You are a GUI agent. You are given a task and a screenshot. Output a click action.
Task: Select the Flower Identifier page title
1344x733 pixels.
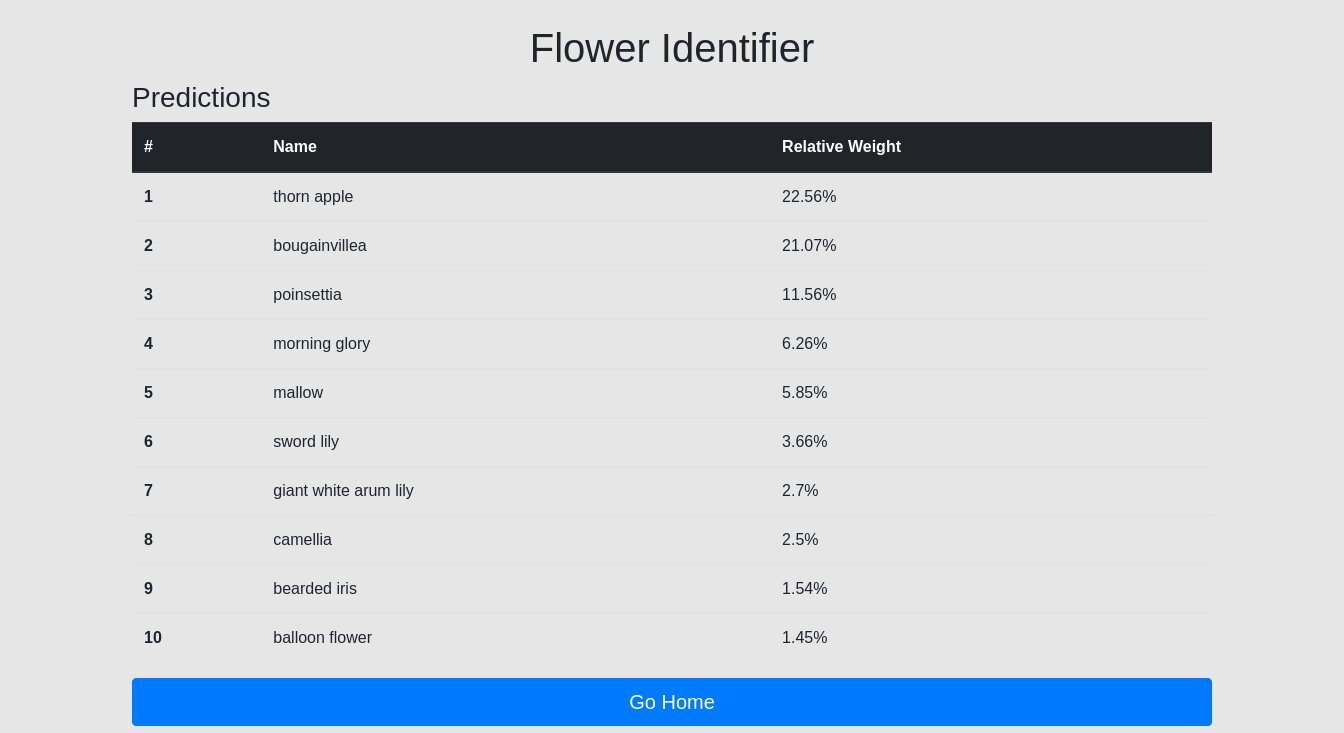pos(672,48)
